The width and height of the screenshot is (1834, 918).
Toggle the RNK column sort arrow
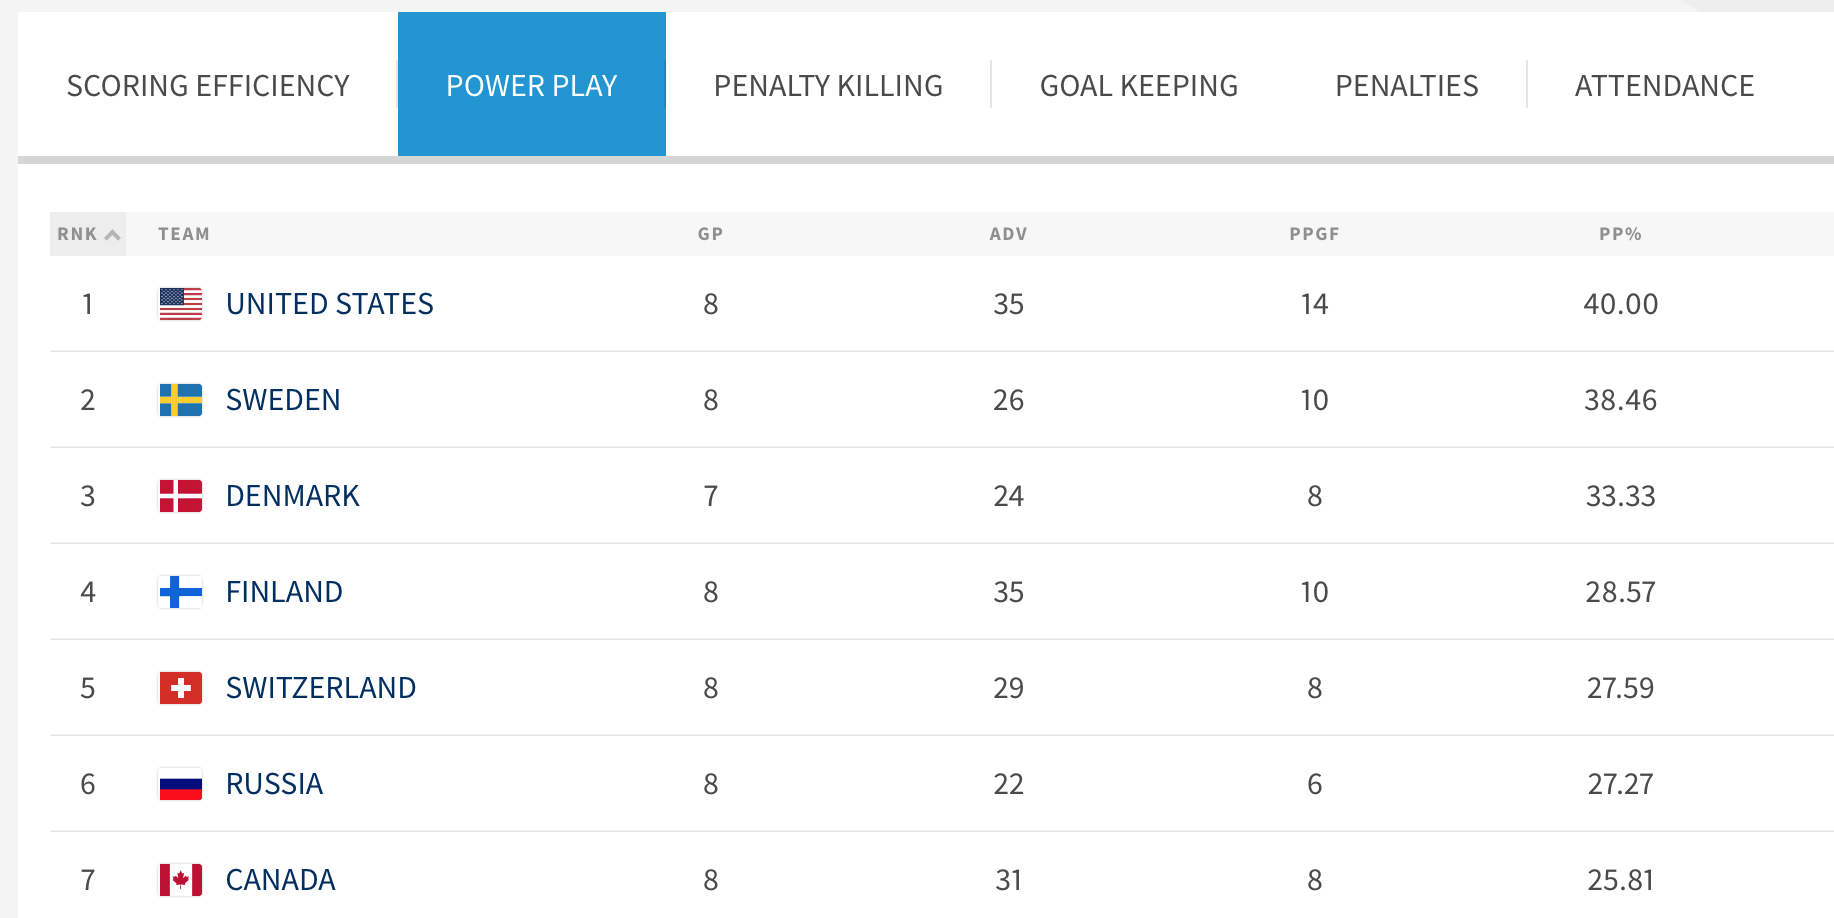point(112,234)
